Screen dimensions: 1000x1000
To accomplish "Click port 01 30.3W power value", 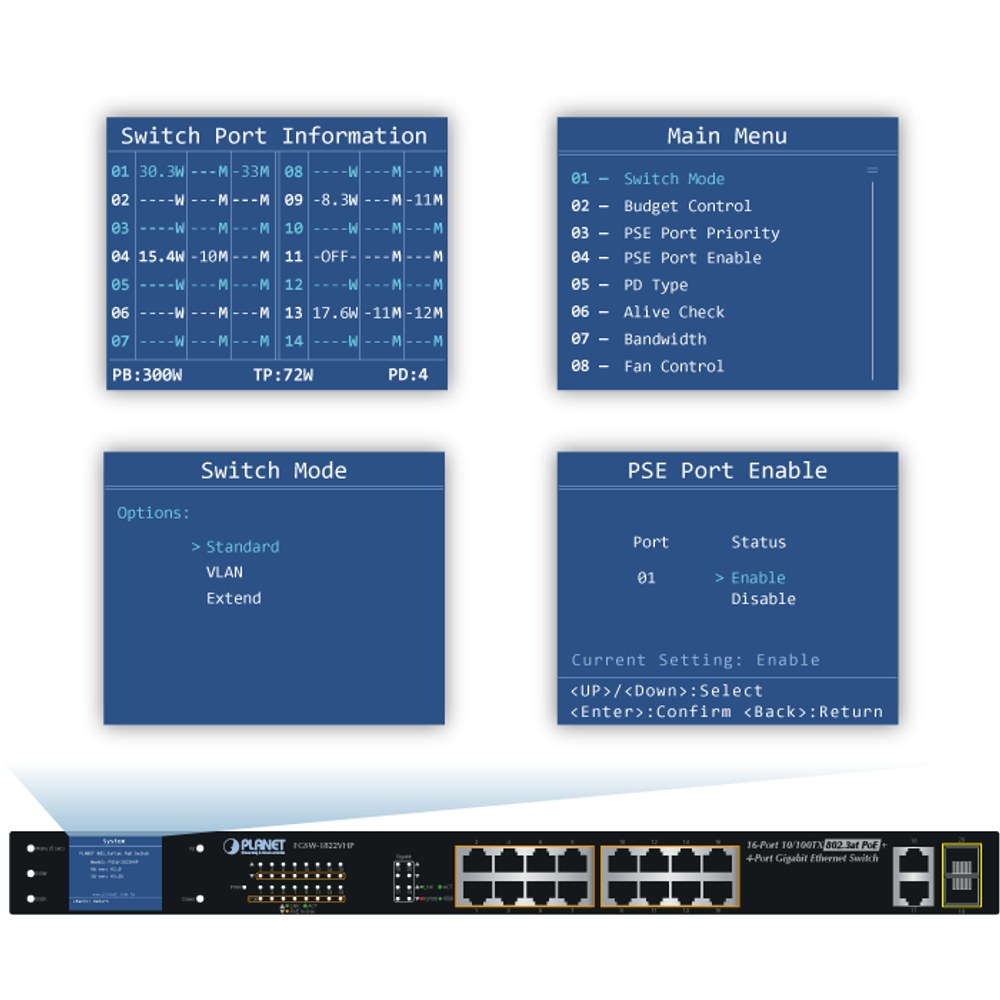I will pyautogui.click(x=161, y=172).
